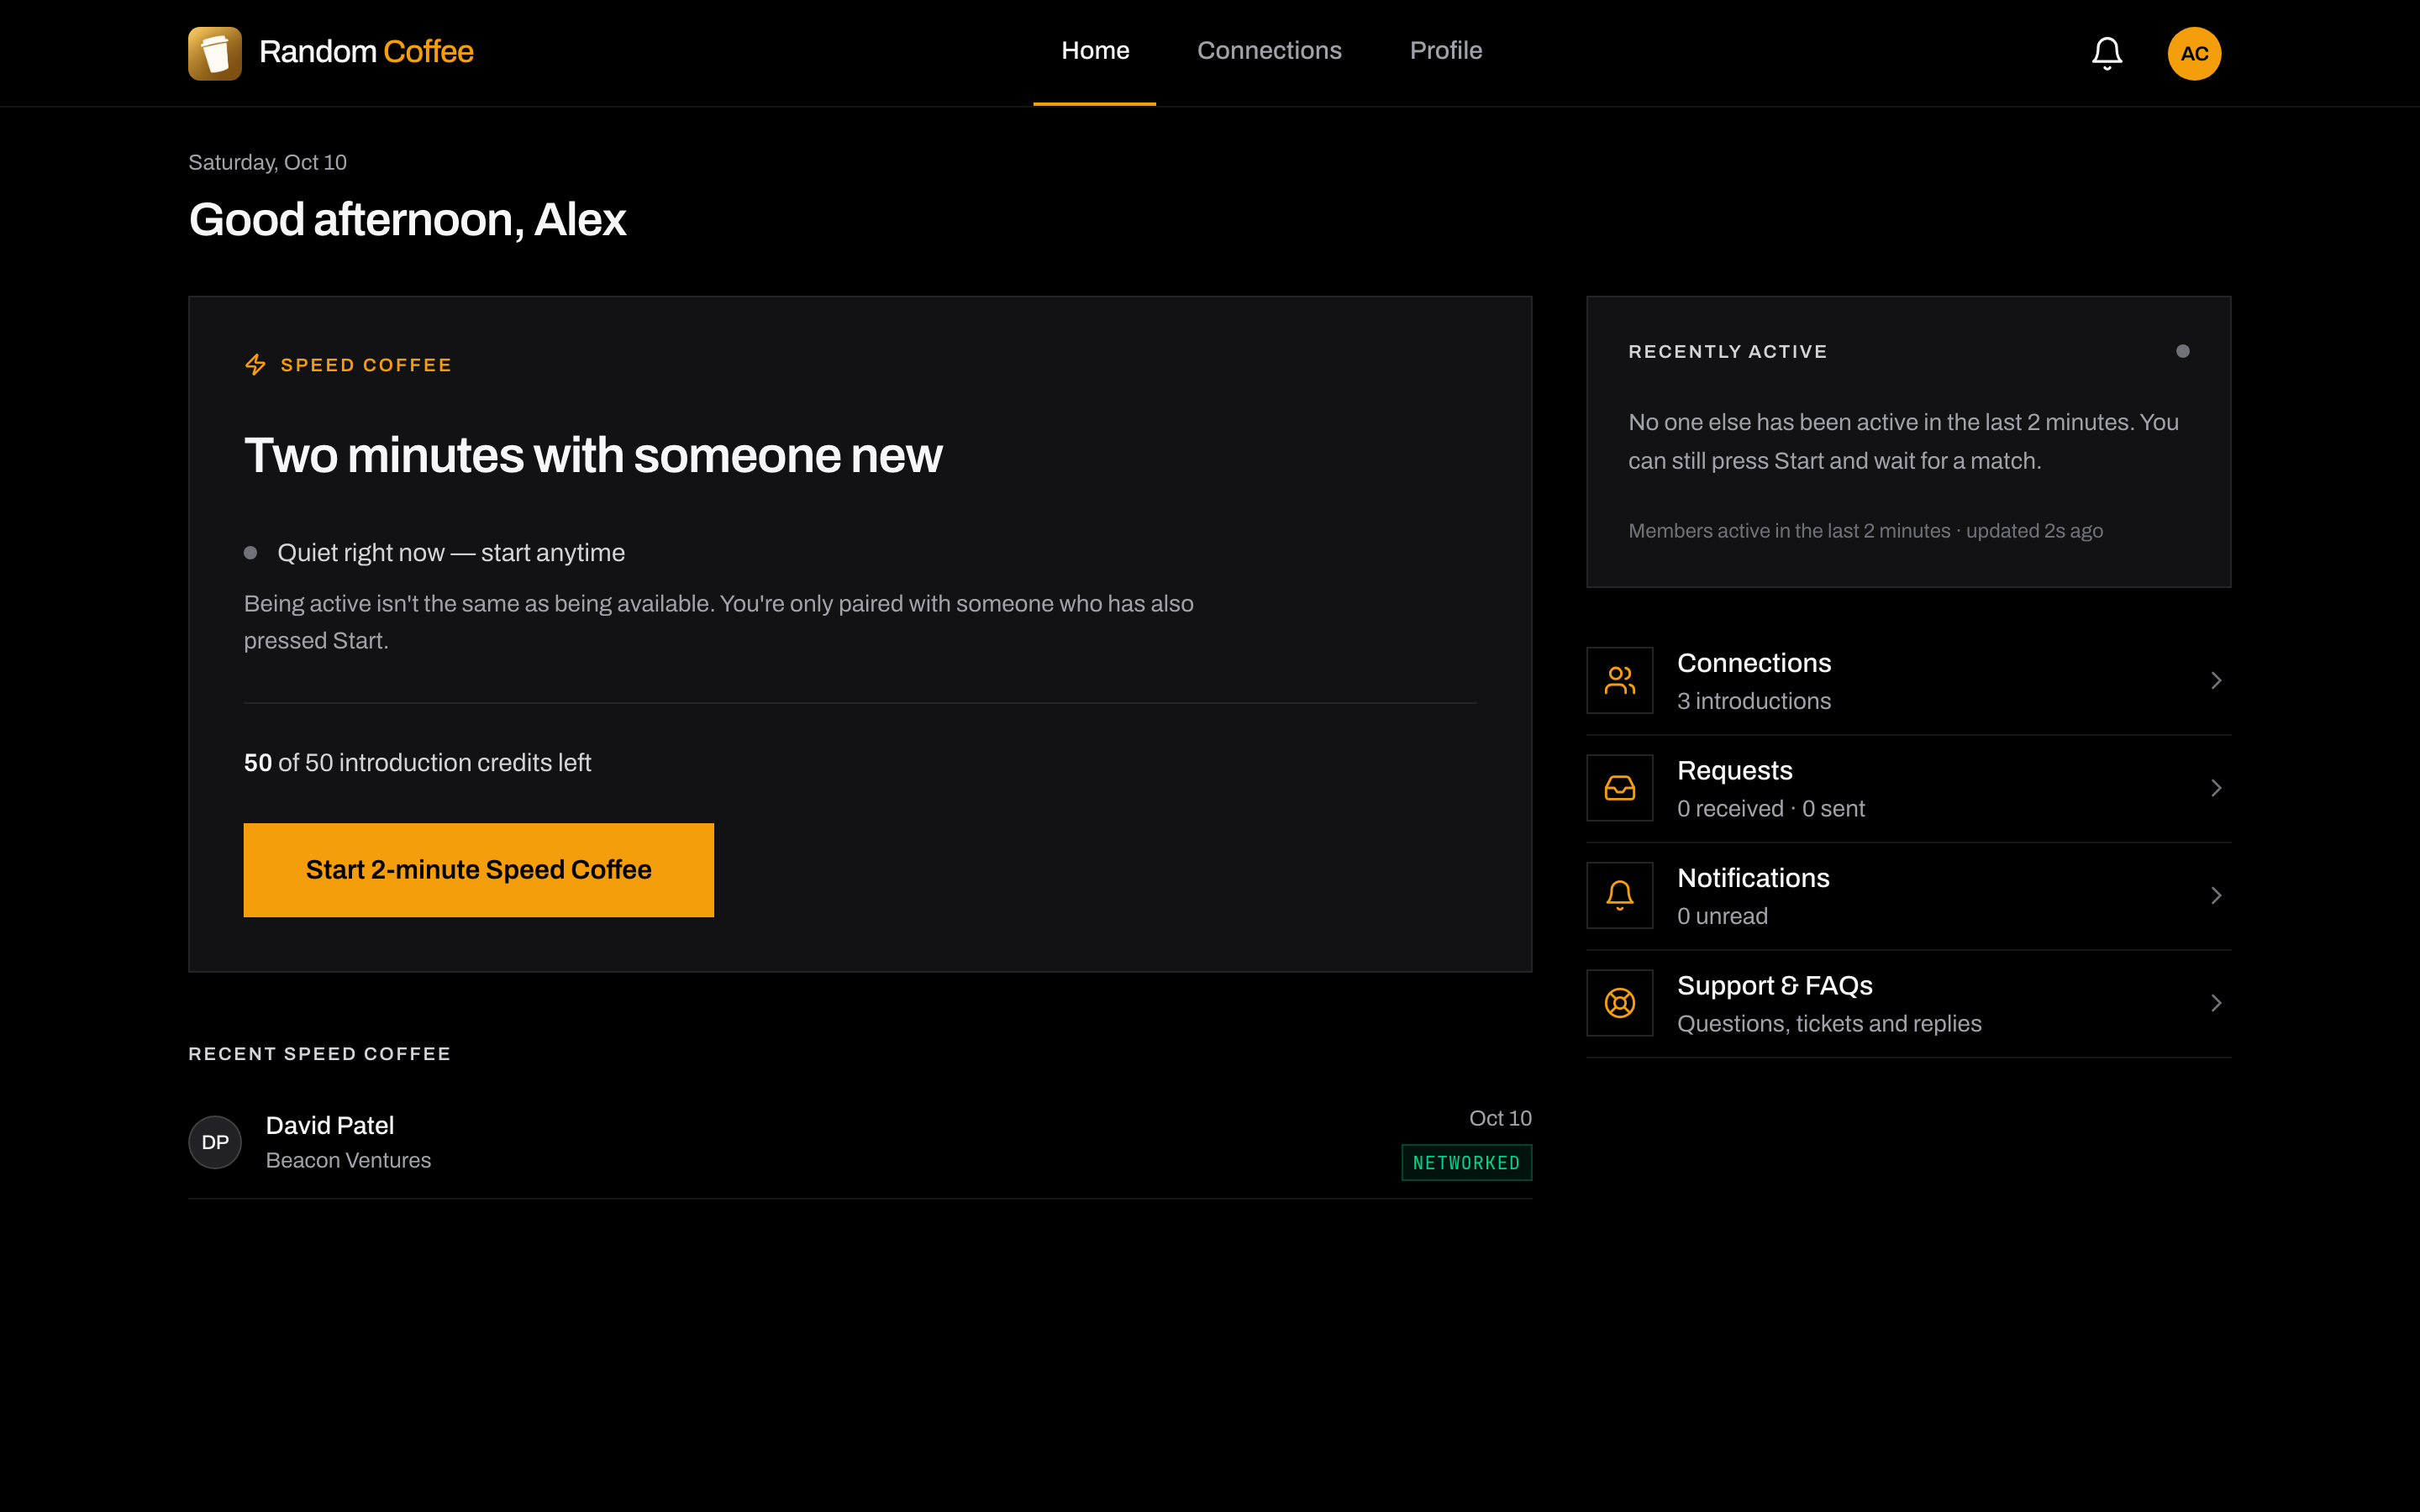Click 'Saturday, Oct 10' date text

[x=267, y=162]
